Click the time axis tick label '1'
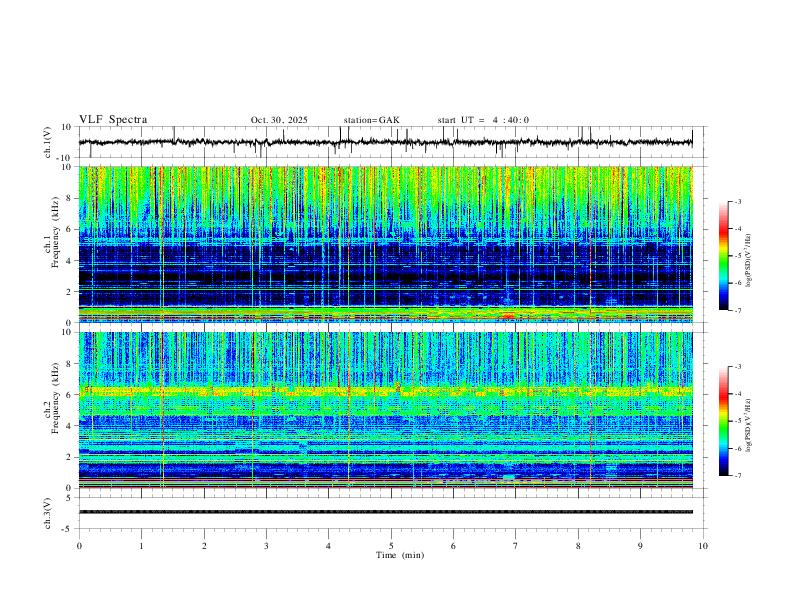The image size is (792, 612). (141, 546)
